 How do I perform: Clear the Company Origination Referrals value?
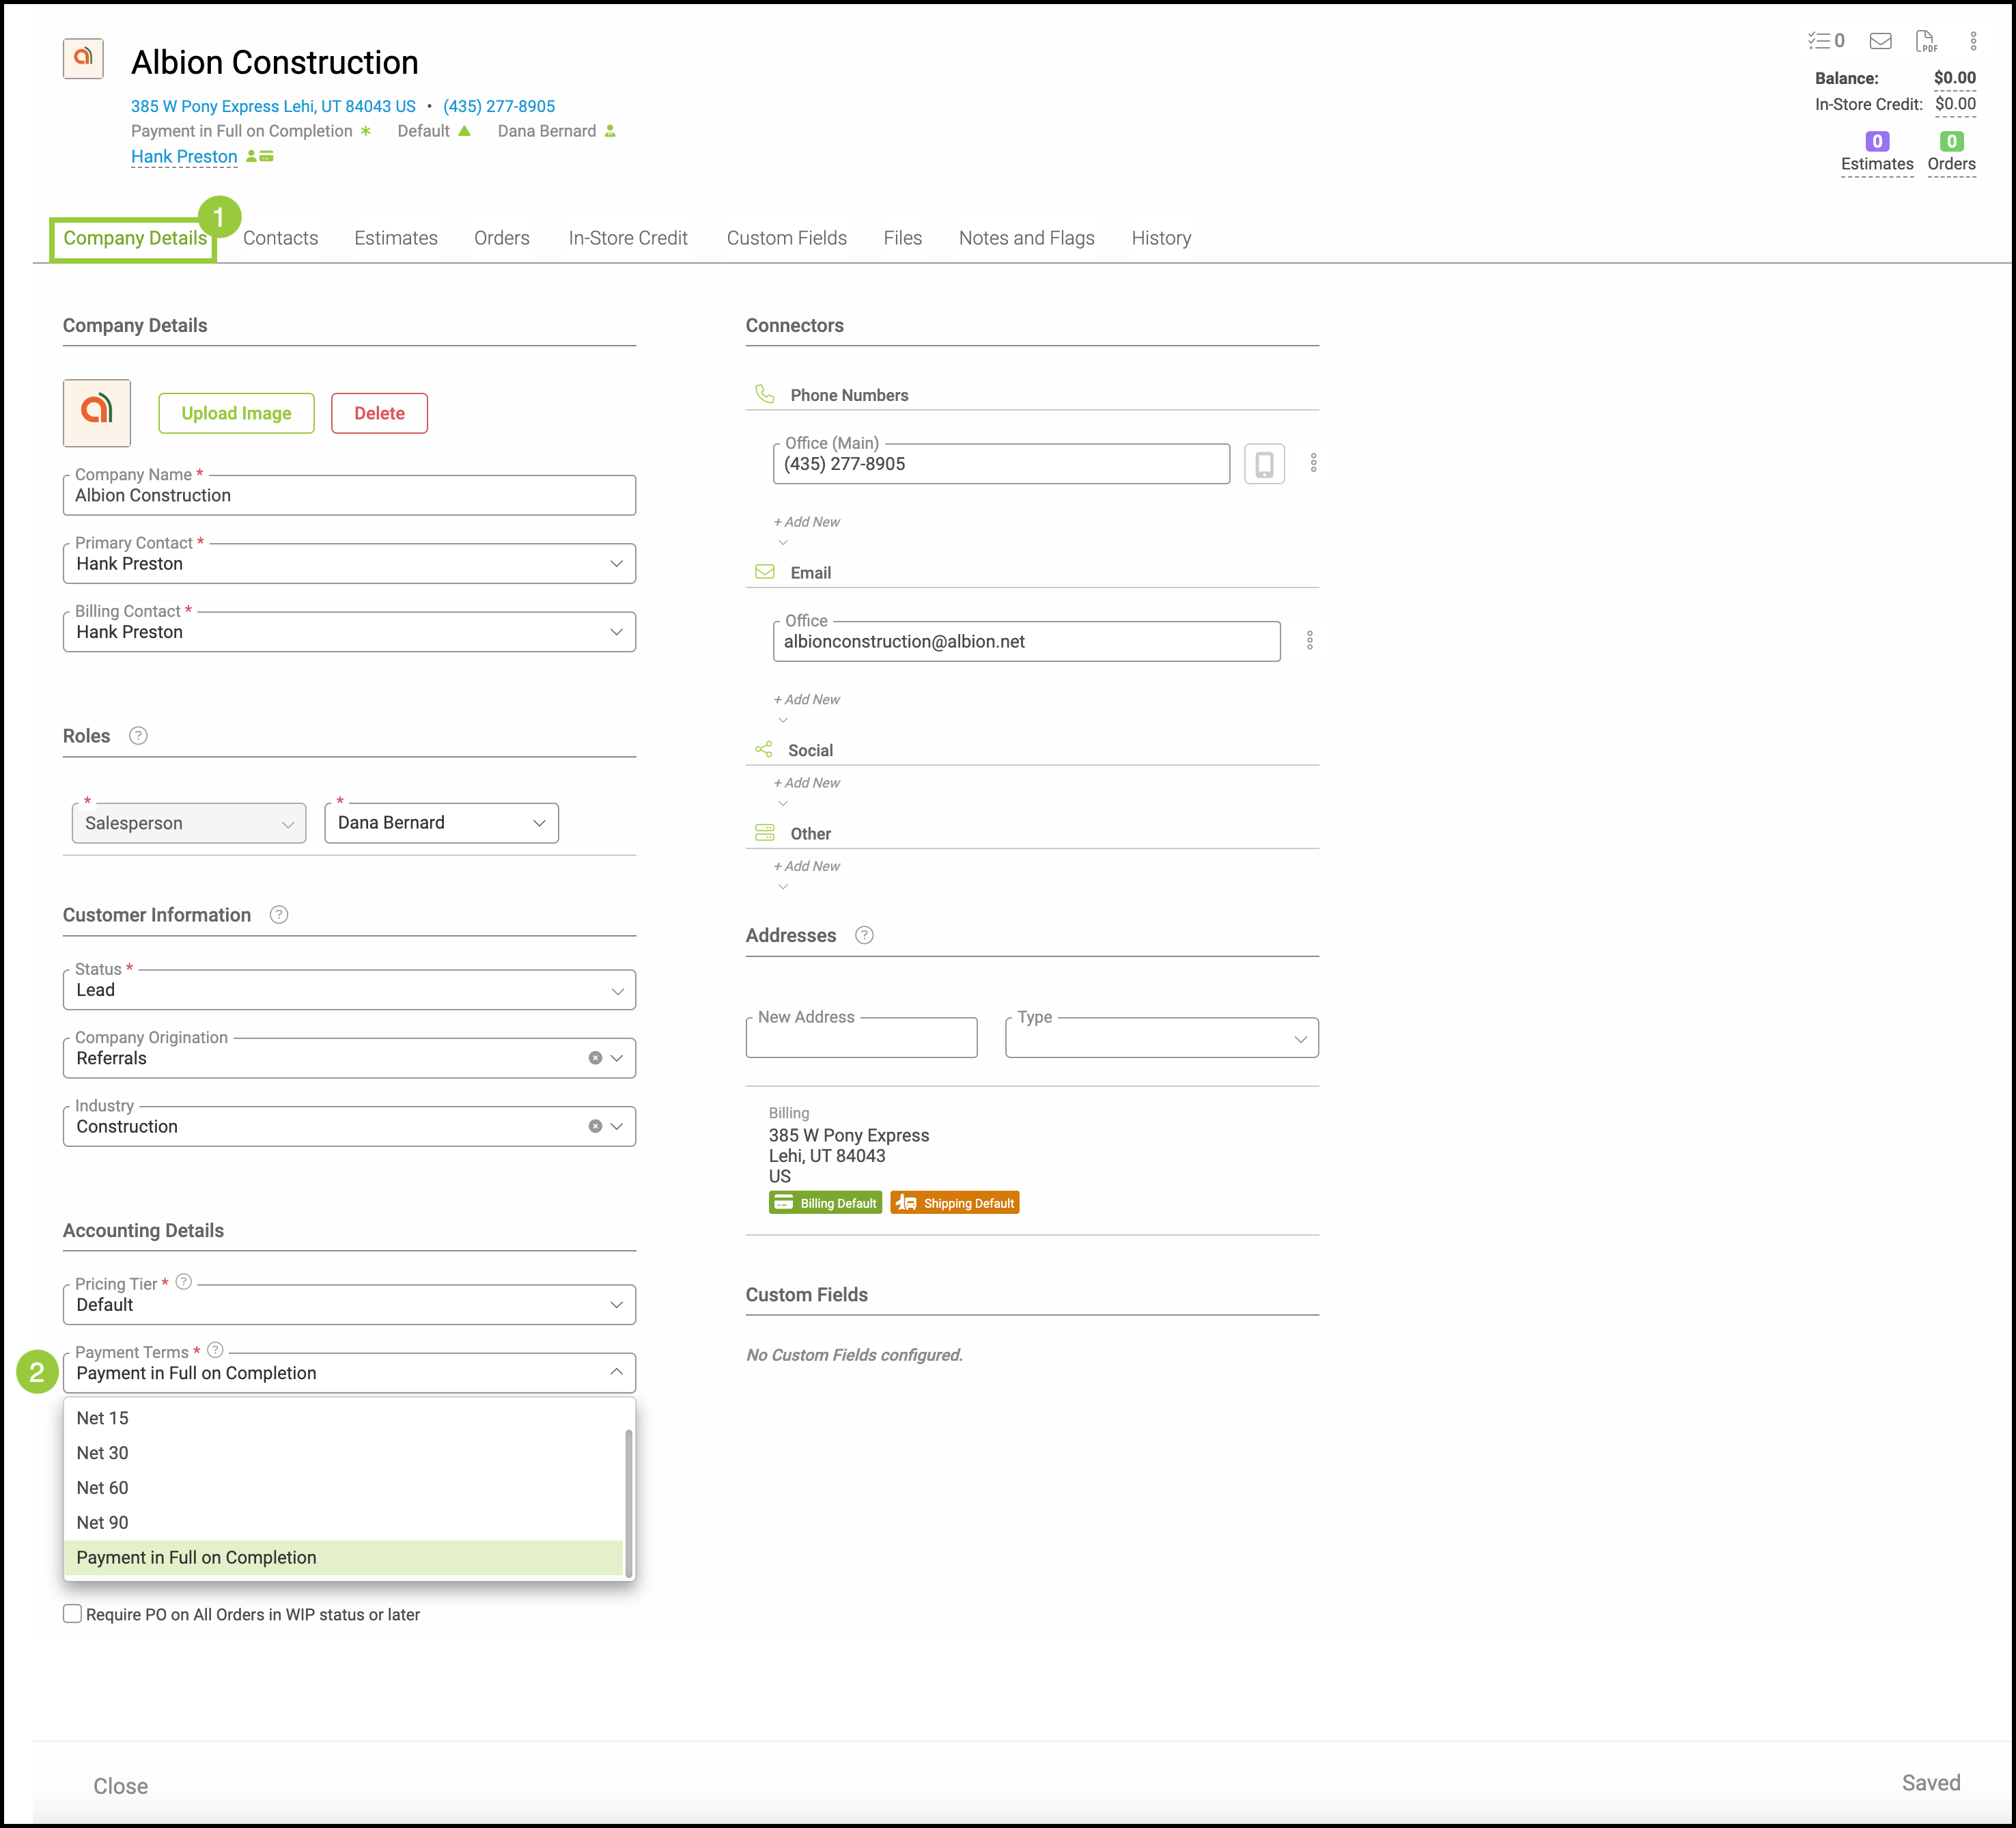pos(595,1058)
